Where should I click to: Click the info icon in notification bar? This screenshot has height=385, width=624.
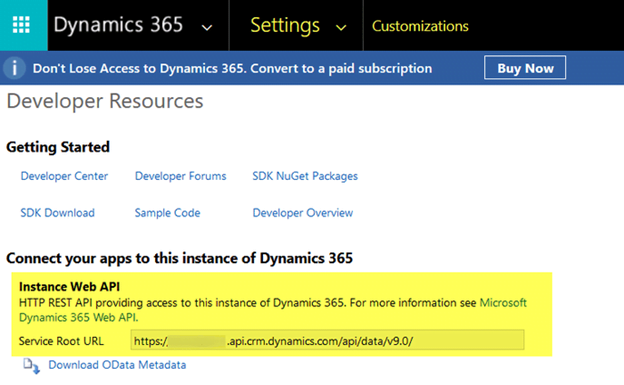(x=14, y=68)
